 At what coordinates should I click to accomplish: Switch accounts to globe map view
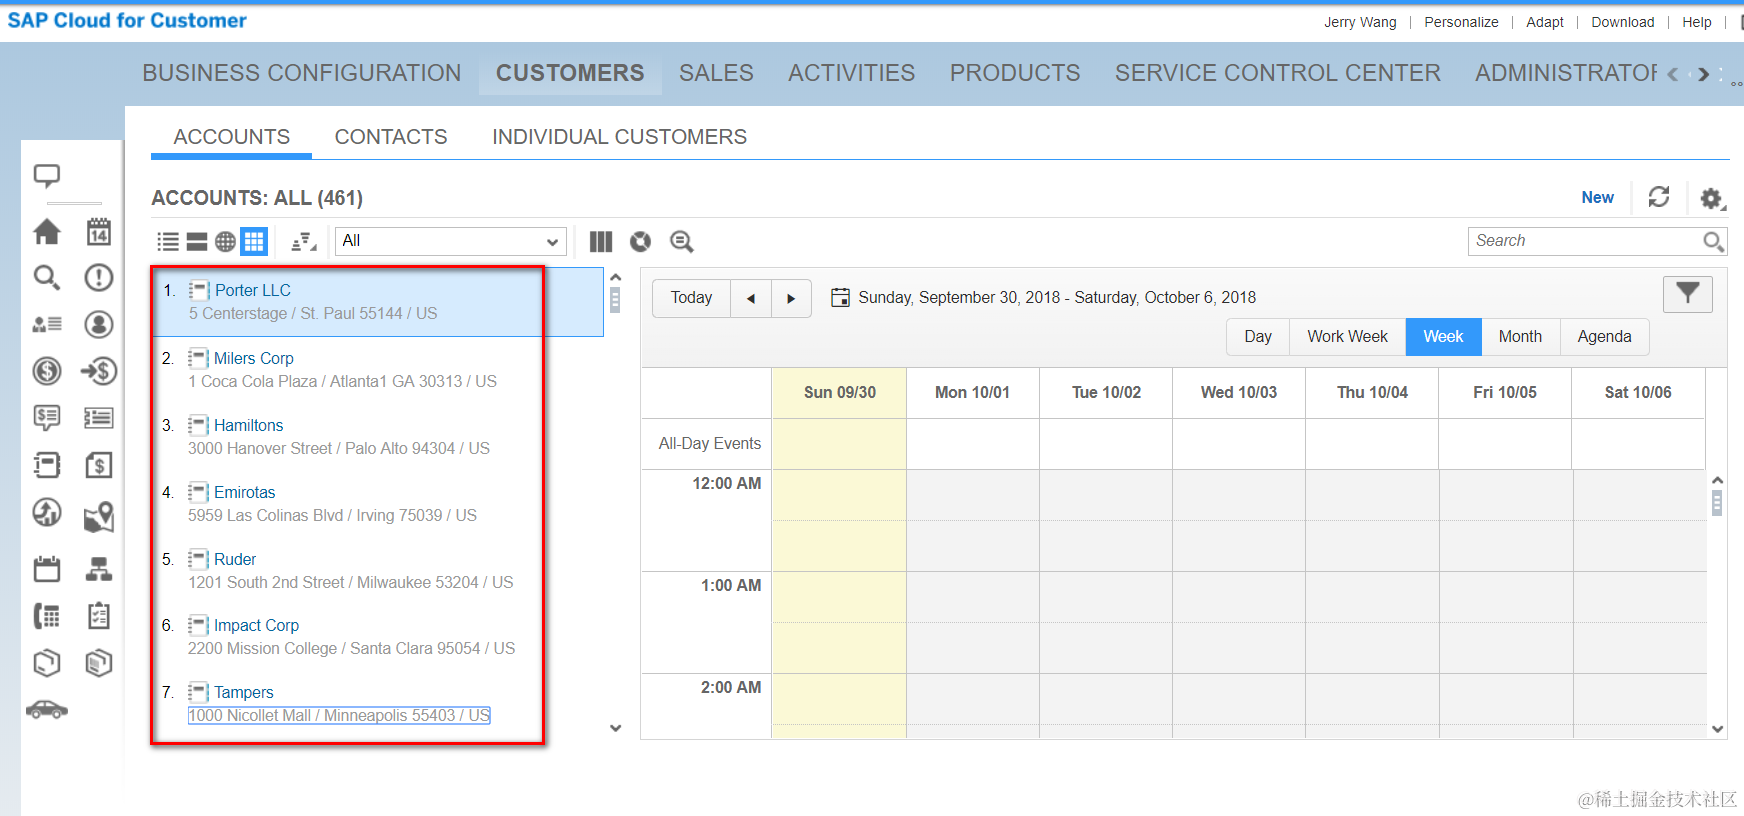pyautogui.click(x=225, y=241)
